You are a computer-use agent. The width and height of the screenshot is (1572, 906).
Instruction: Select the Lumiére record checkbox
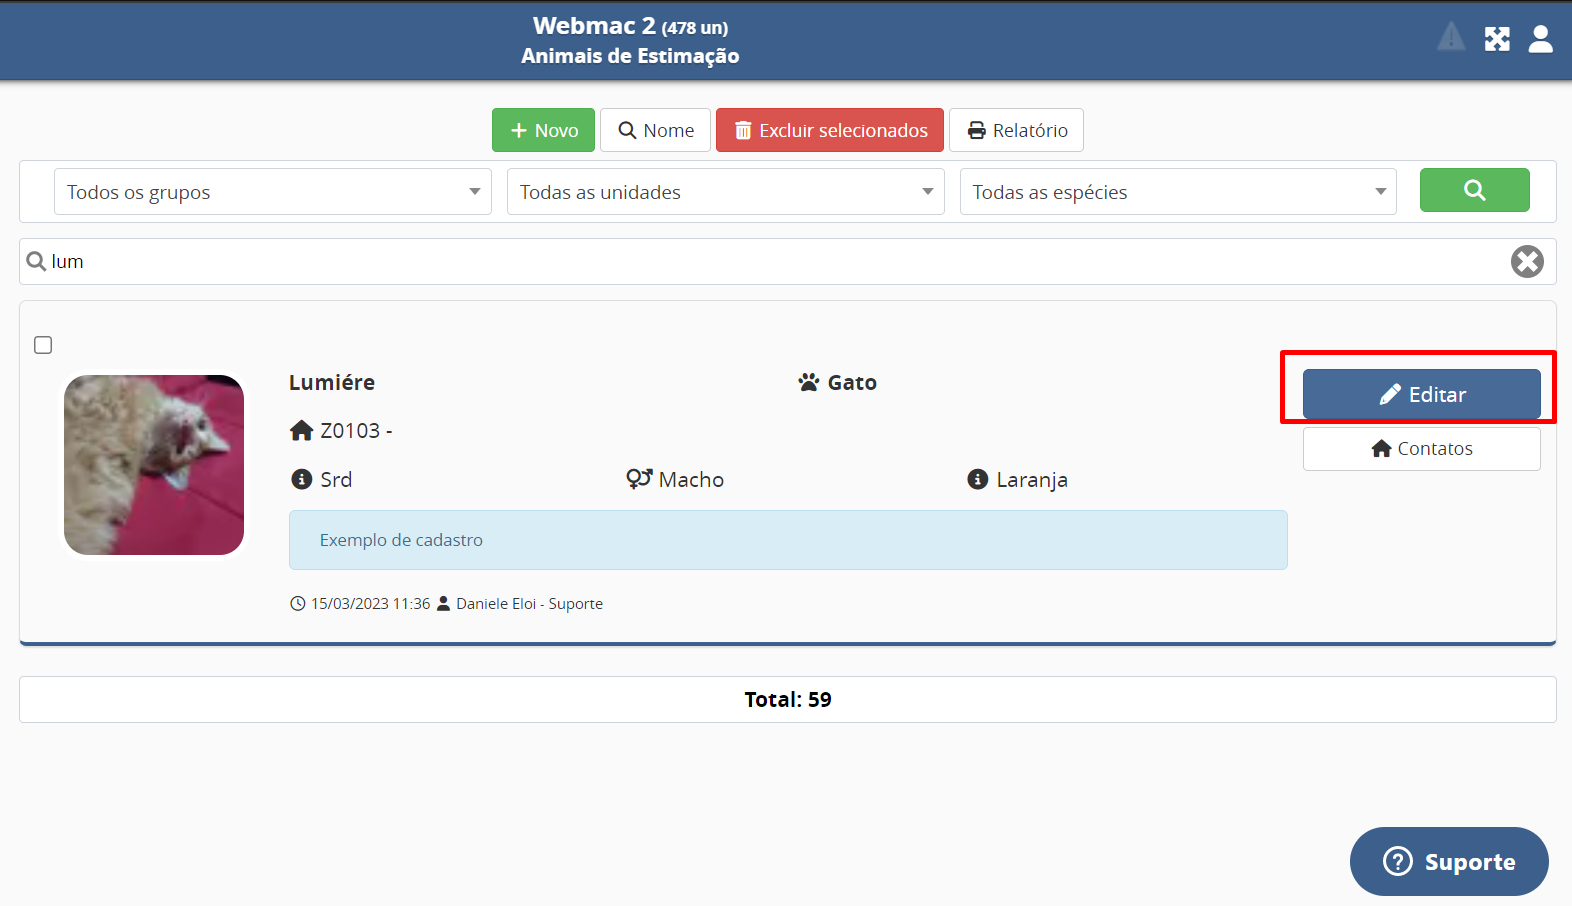[43, 345]
